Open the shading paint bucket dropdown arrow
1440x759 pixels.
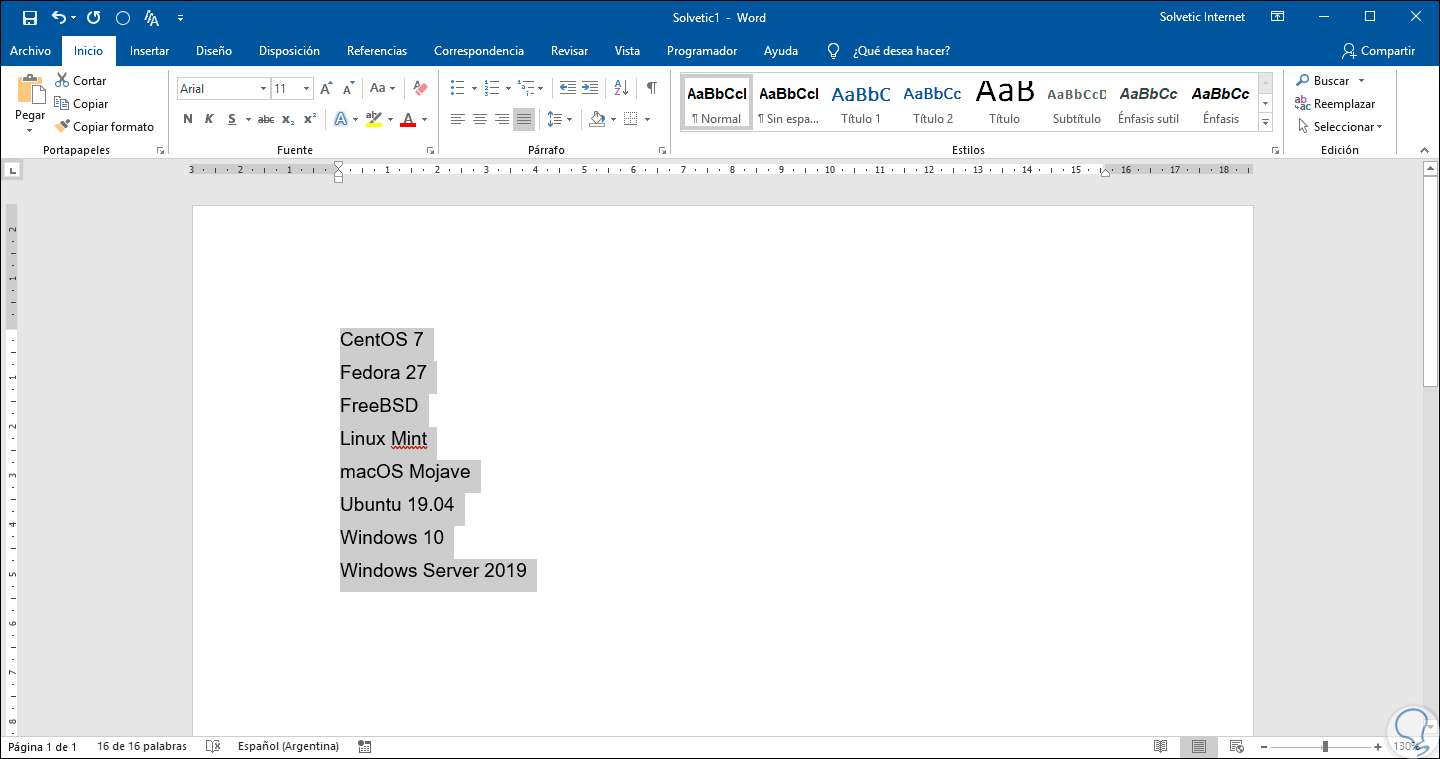(613, 120)
